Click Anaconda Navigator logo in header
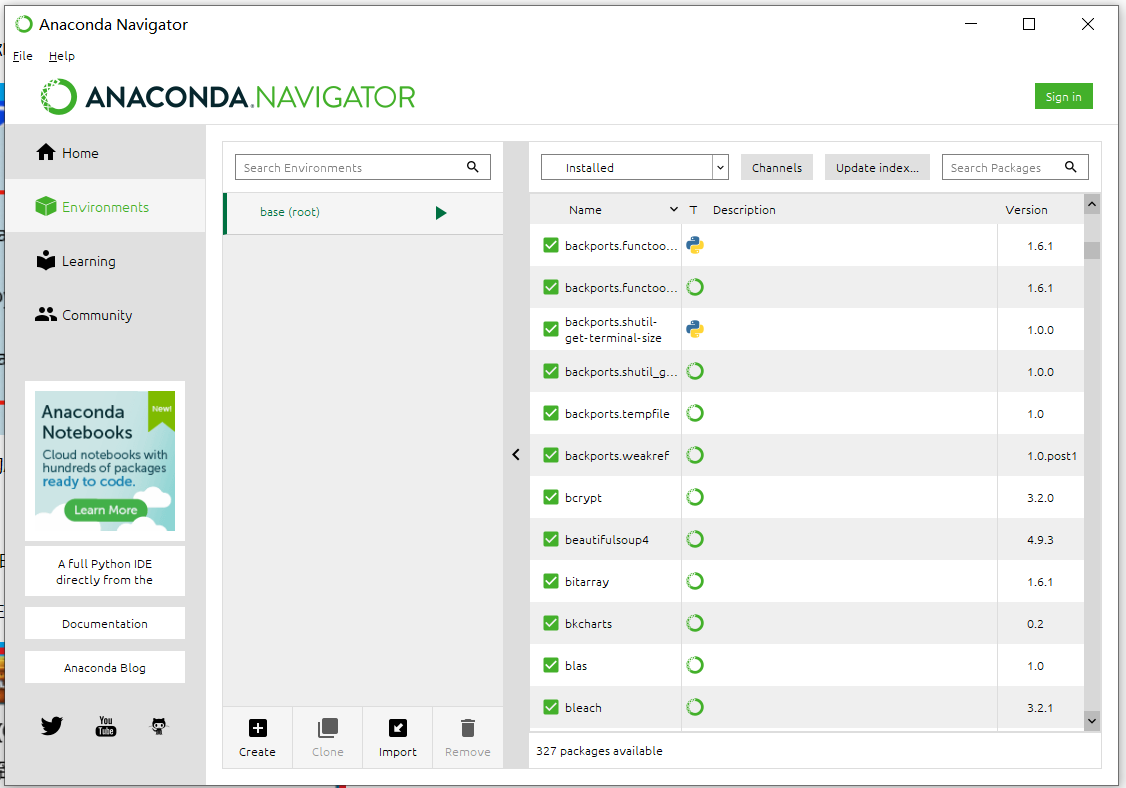 click(x=228, y=96)
